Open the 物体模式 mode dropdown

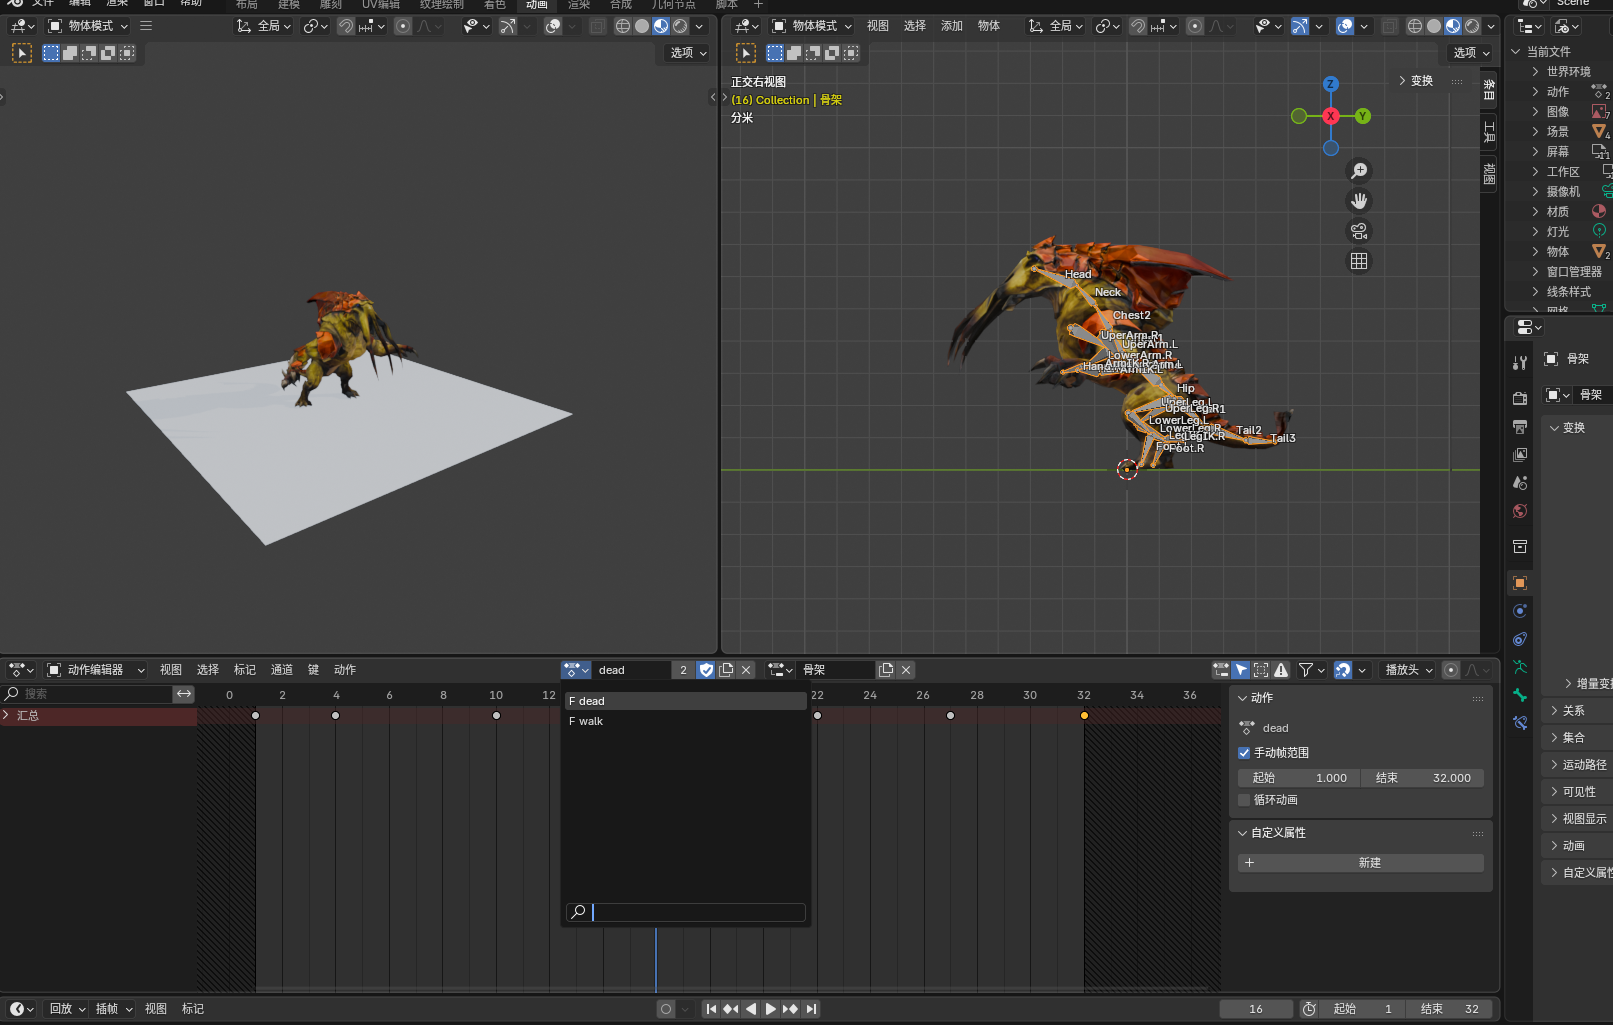pos(88,25)
